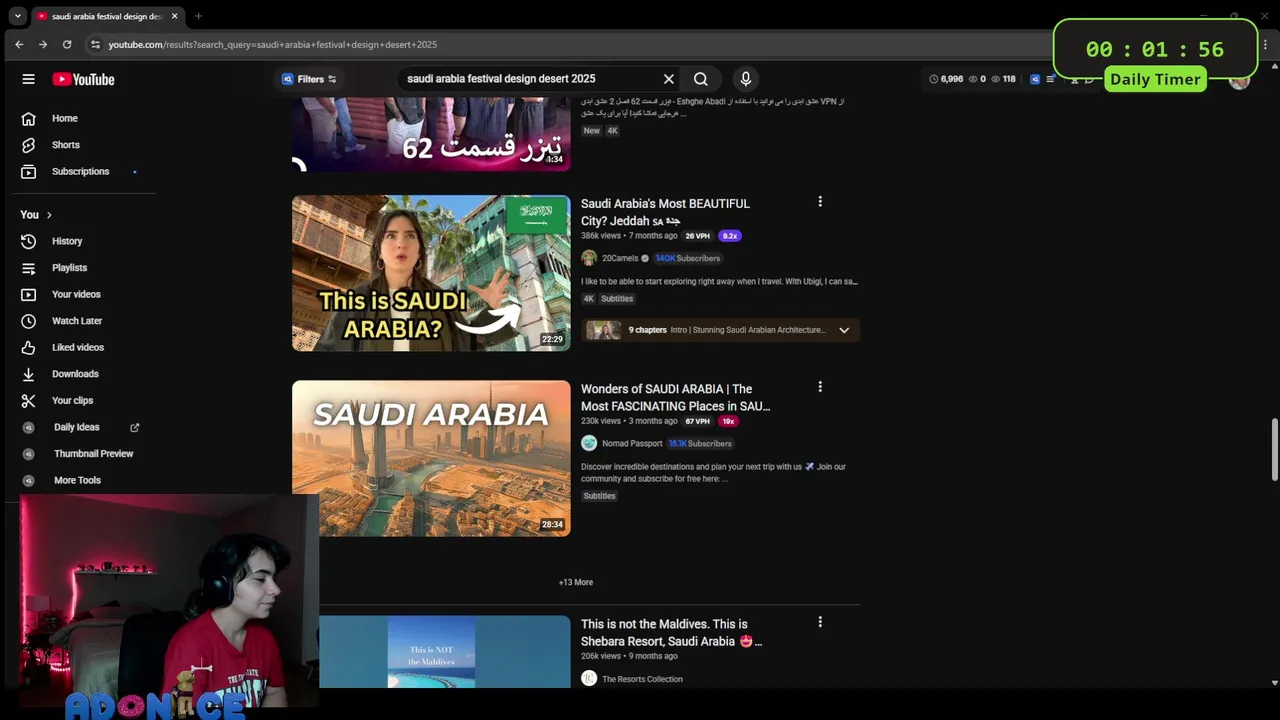
Task: Open Playlists in the sidebar
Action: click(x=69, y=268)
